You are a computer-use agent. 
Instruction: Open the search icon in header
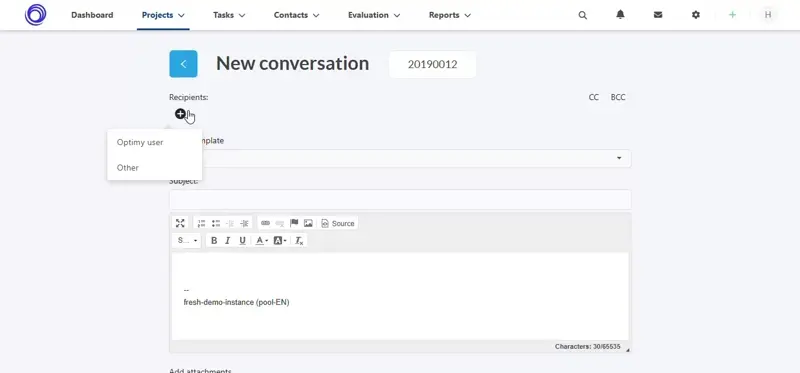(x=583, y=15)
